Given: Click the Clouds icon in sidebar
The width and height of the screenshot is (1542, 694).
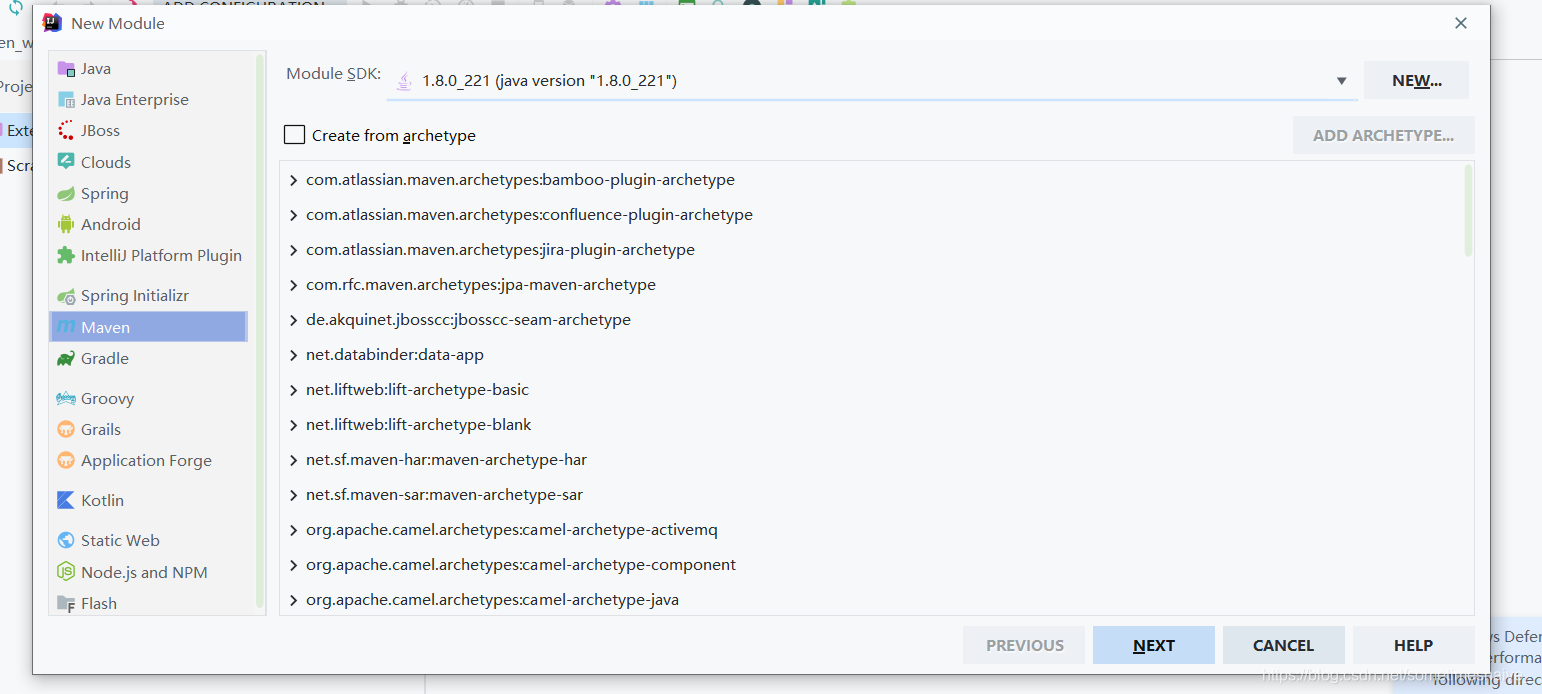Looking at the screenshot, I should [x=66, y=162].
